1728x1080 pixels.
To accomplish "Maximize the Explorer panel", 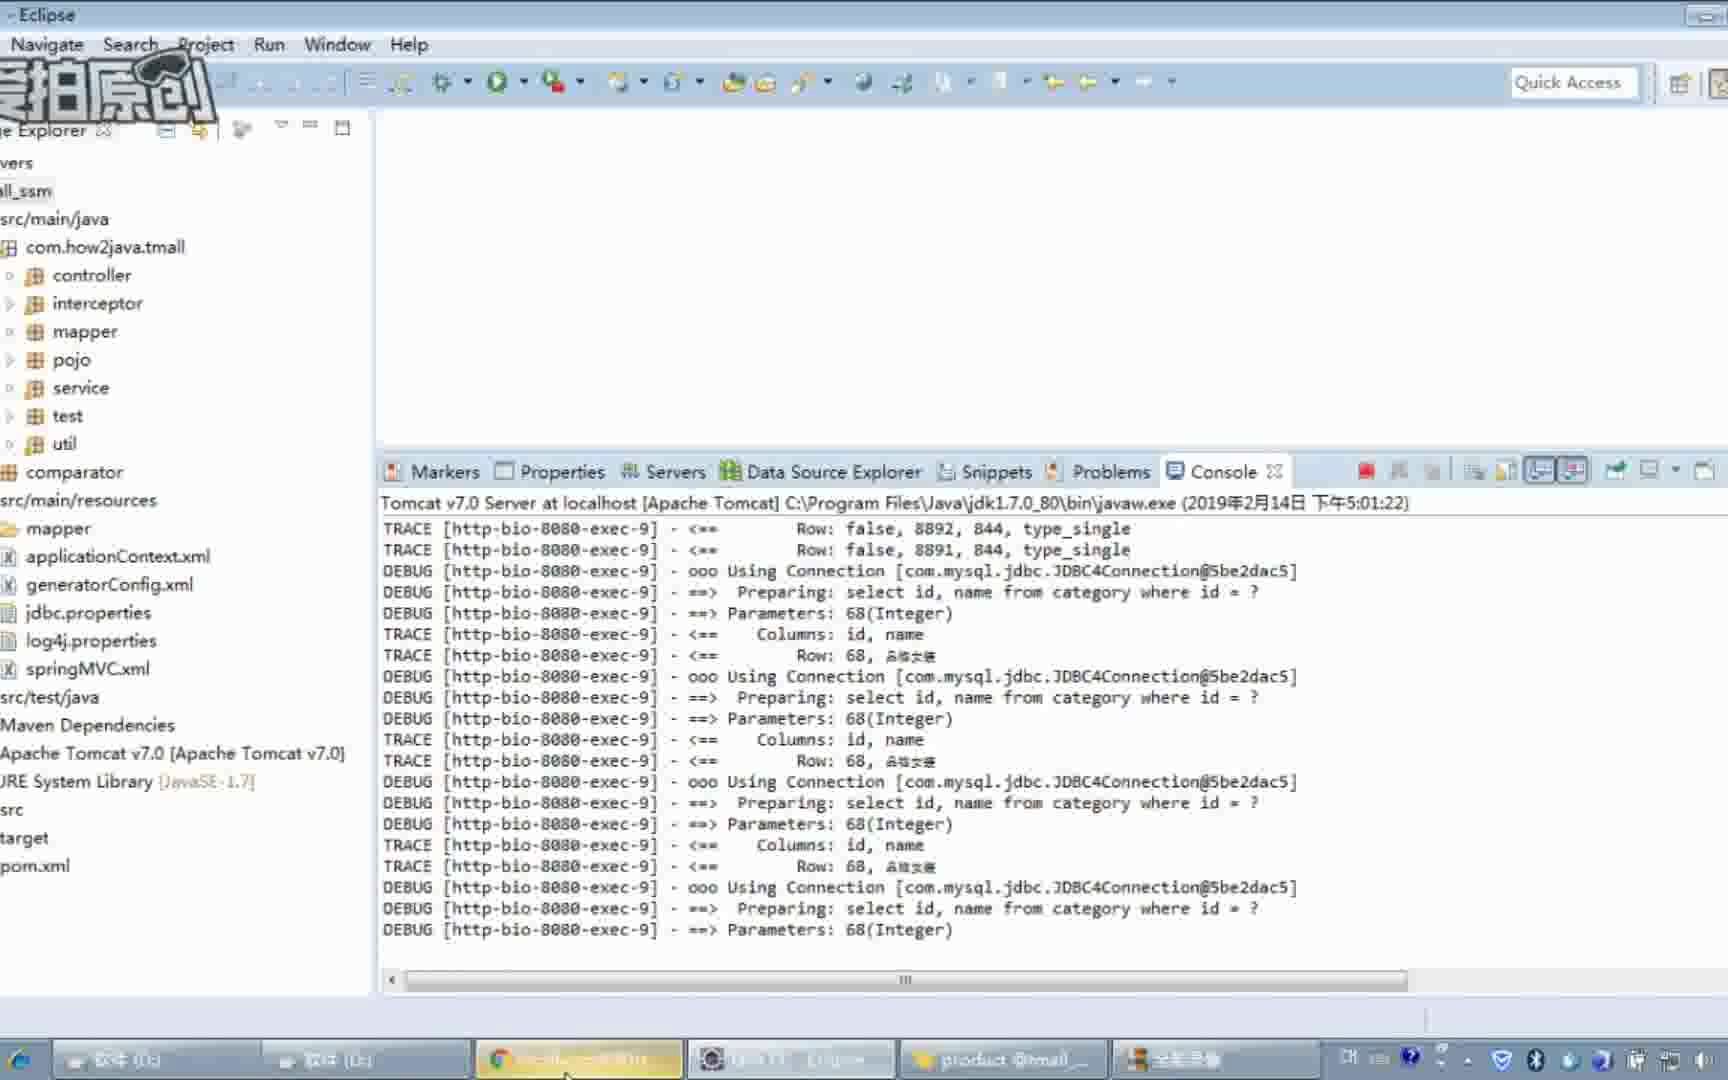I will (342, 128).
